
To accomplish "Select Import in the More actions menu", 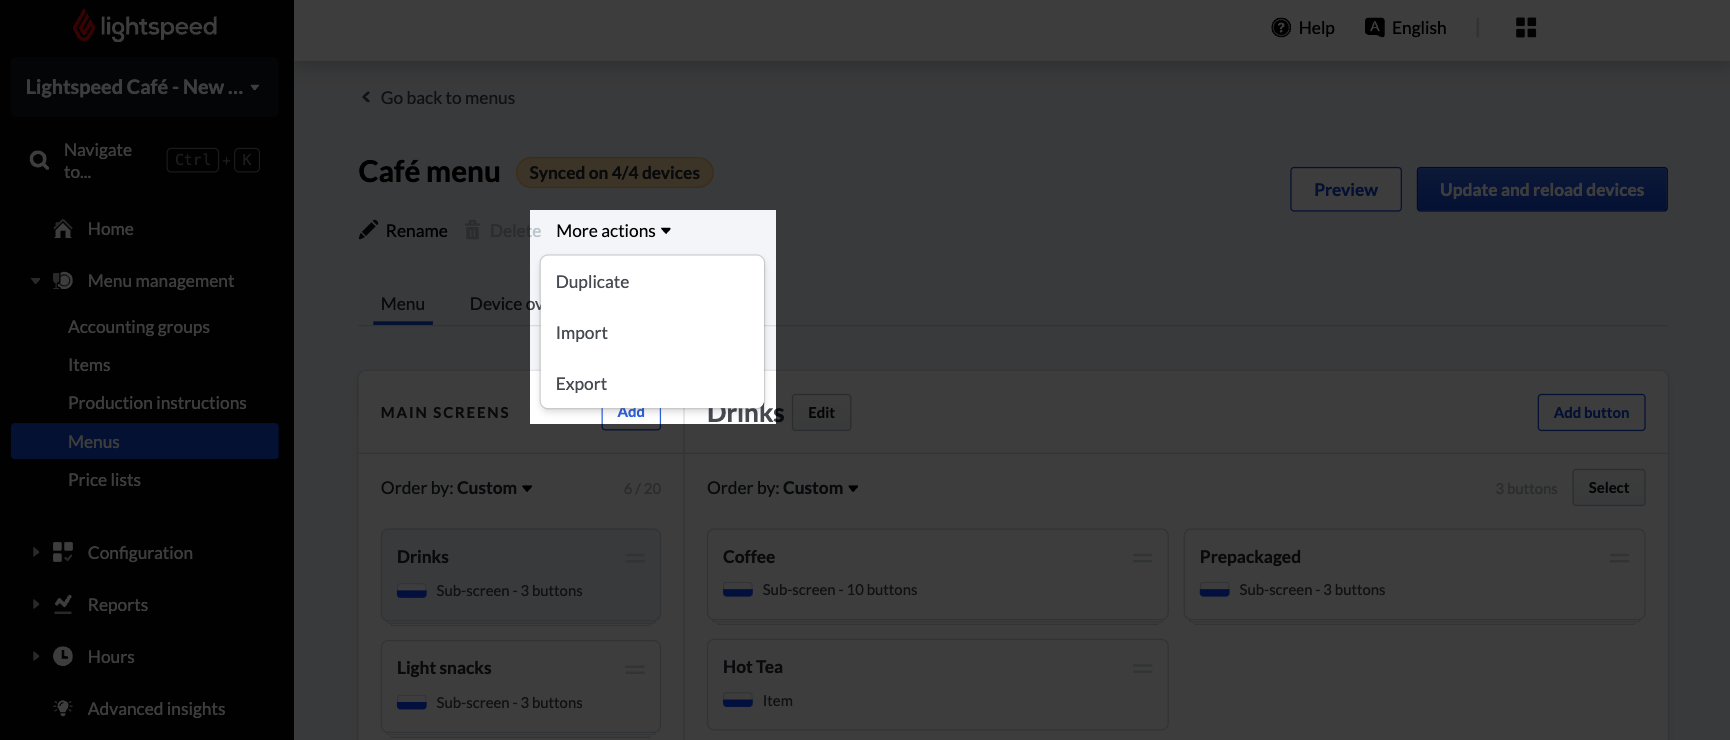I will pos(581,333).
